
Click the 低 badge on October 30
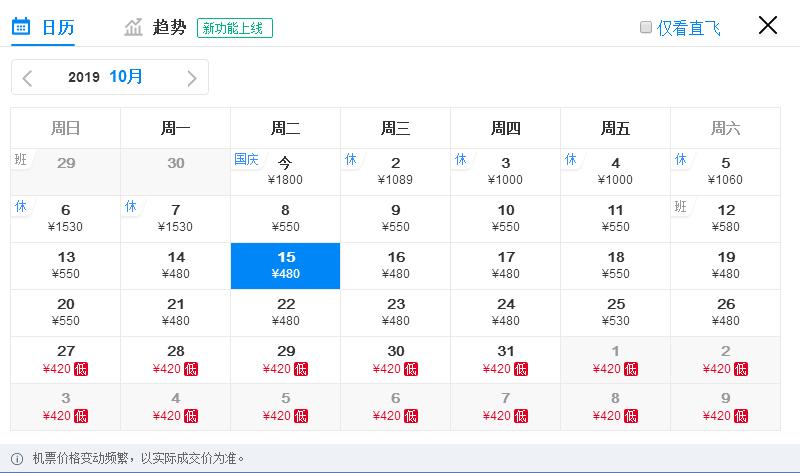tap(411, 369)
